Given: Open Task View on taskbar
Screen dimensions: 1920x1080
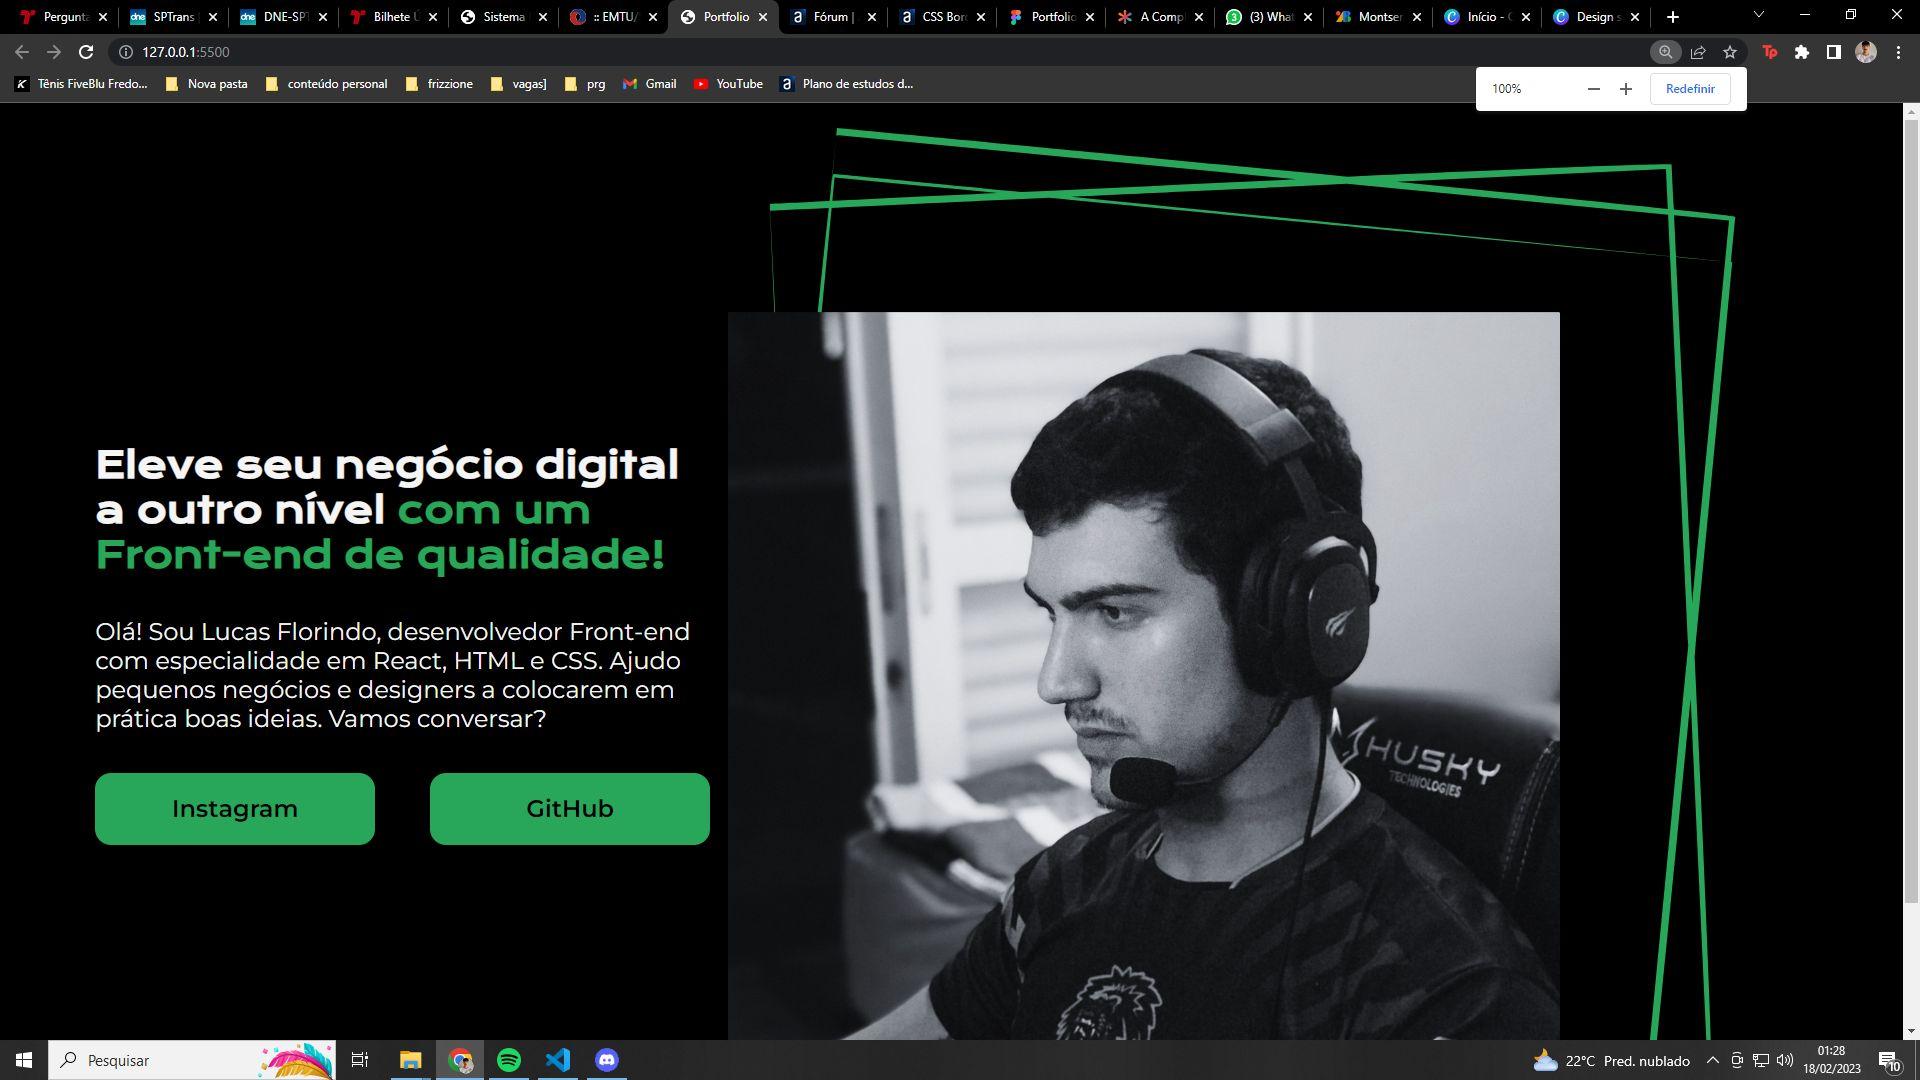Looking at the screenshot, I should pyautogui.click(x=360, y=1060).
